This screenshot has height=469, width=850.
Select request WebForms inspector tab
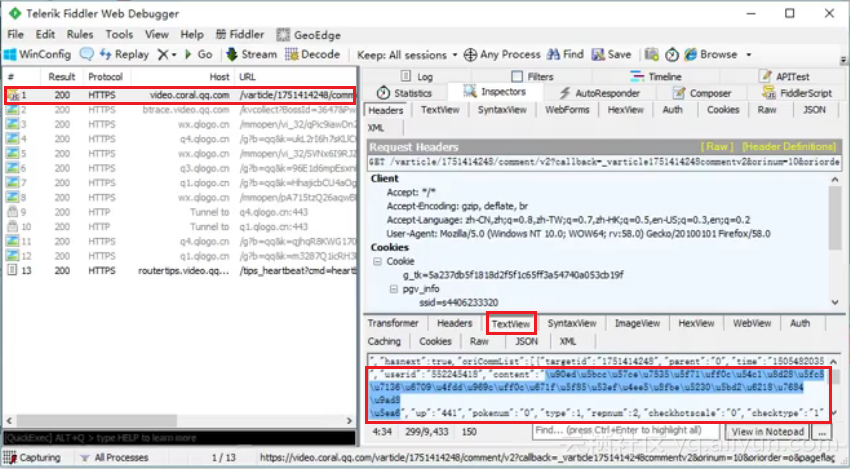coord(566,110)
